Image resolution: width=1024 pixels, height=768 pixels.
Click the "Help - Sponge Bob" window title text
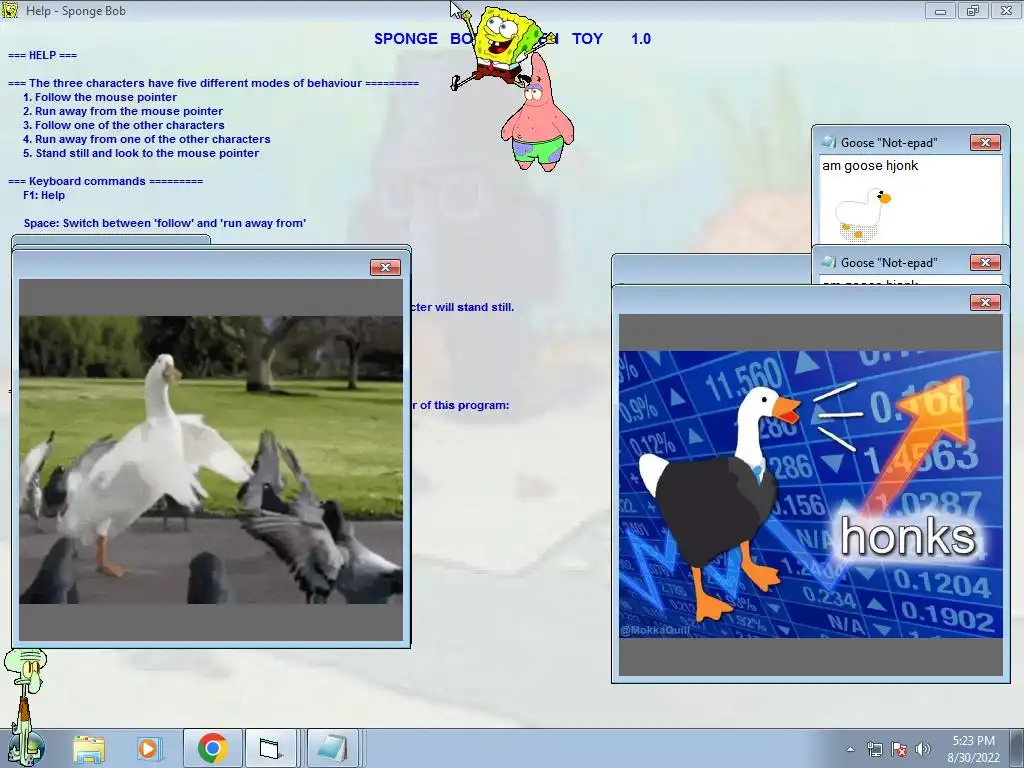point(76,11)
